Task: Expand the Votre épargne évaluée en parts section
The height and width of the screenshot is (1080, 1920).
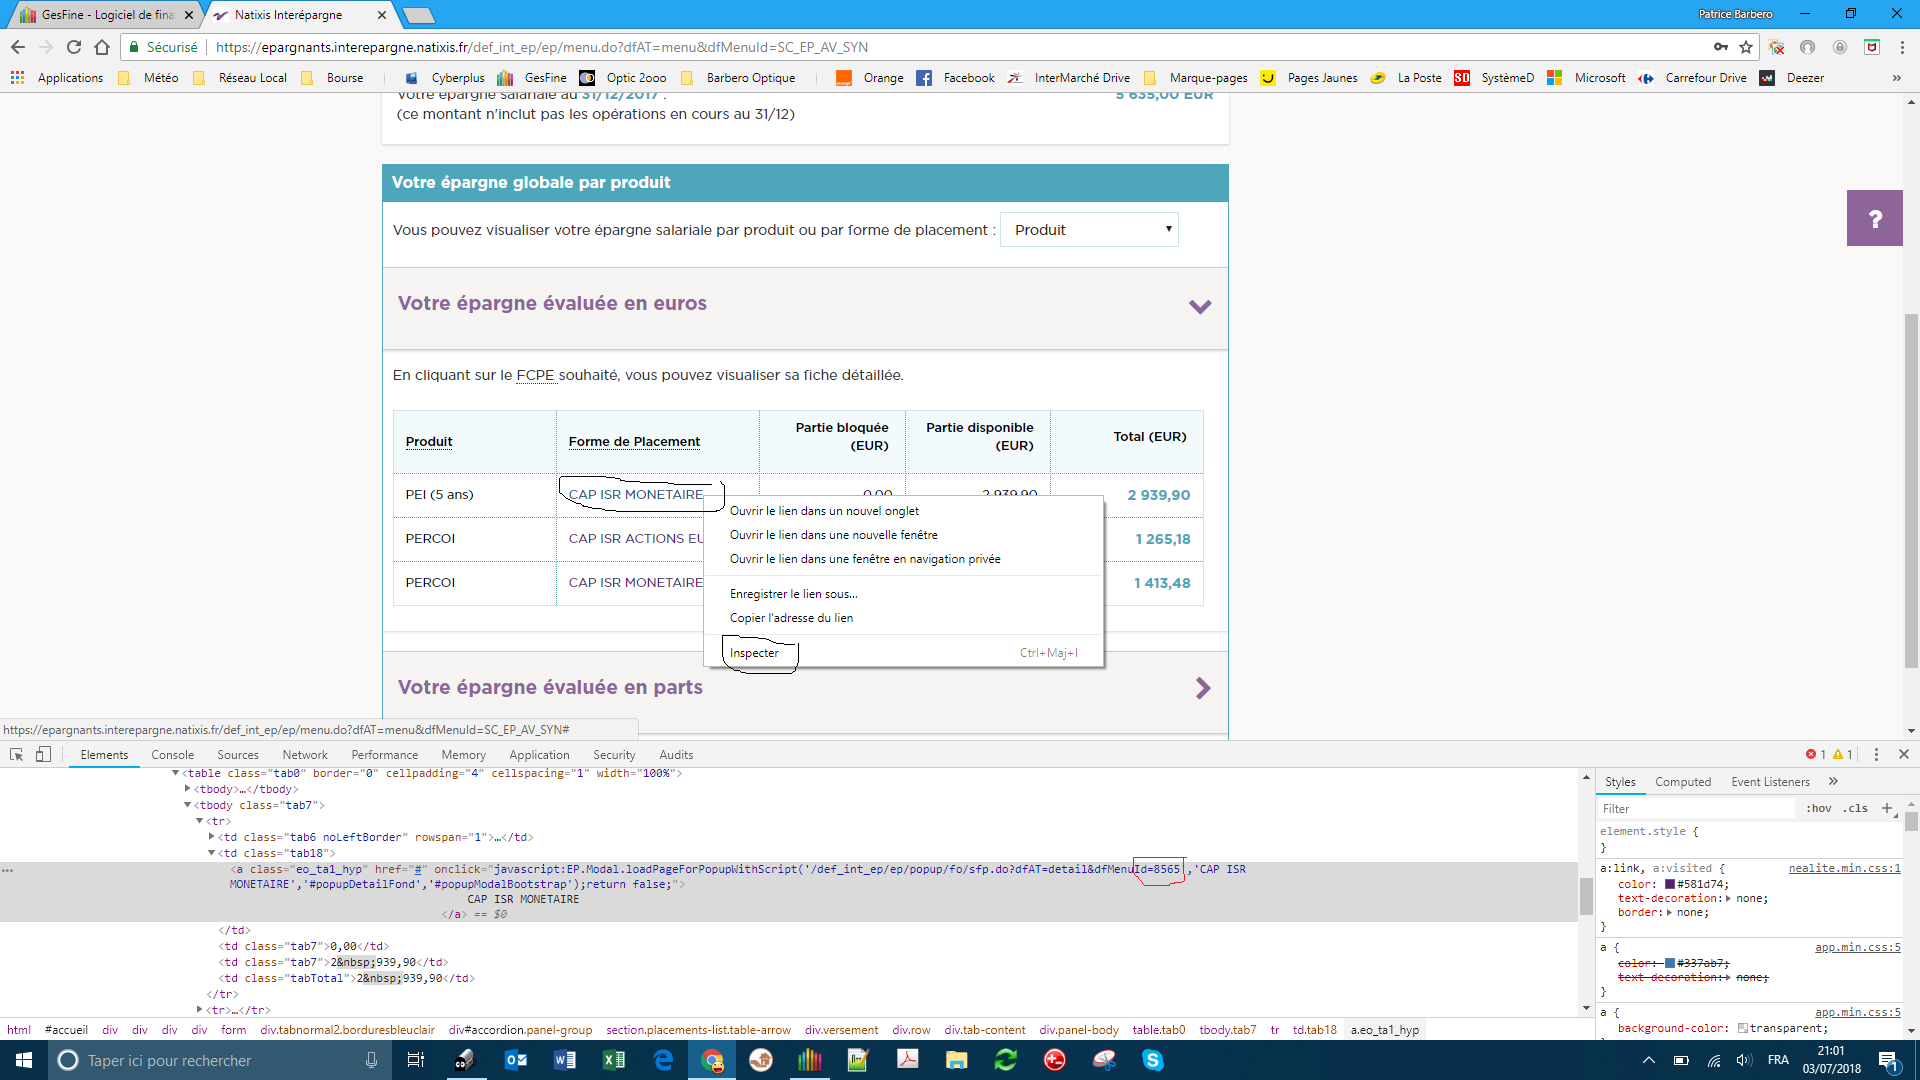Action: click(1203, 688)
